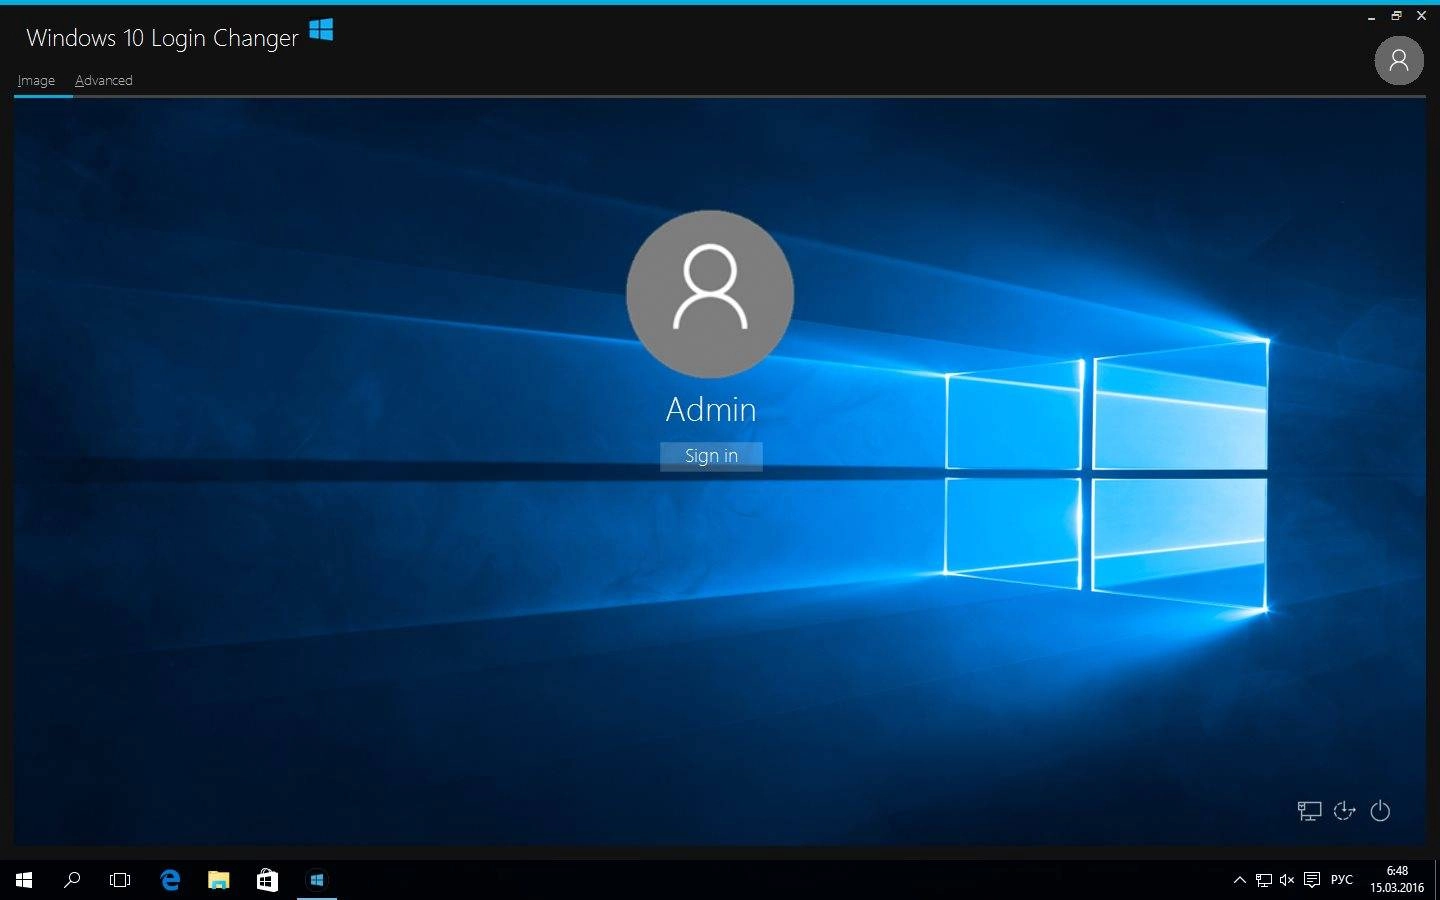Open taskbar search magnifier

pyautogui.click(x=72, y=880)
